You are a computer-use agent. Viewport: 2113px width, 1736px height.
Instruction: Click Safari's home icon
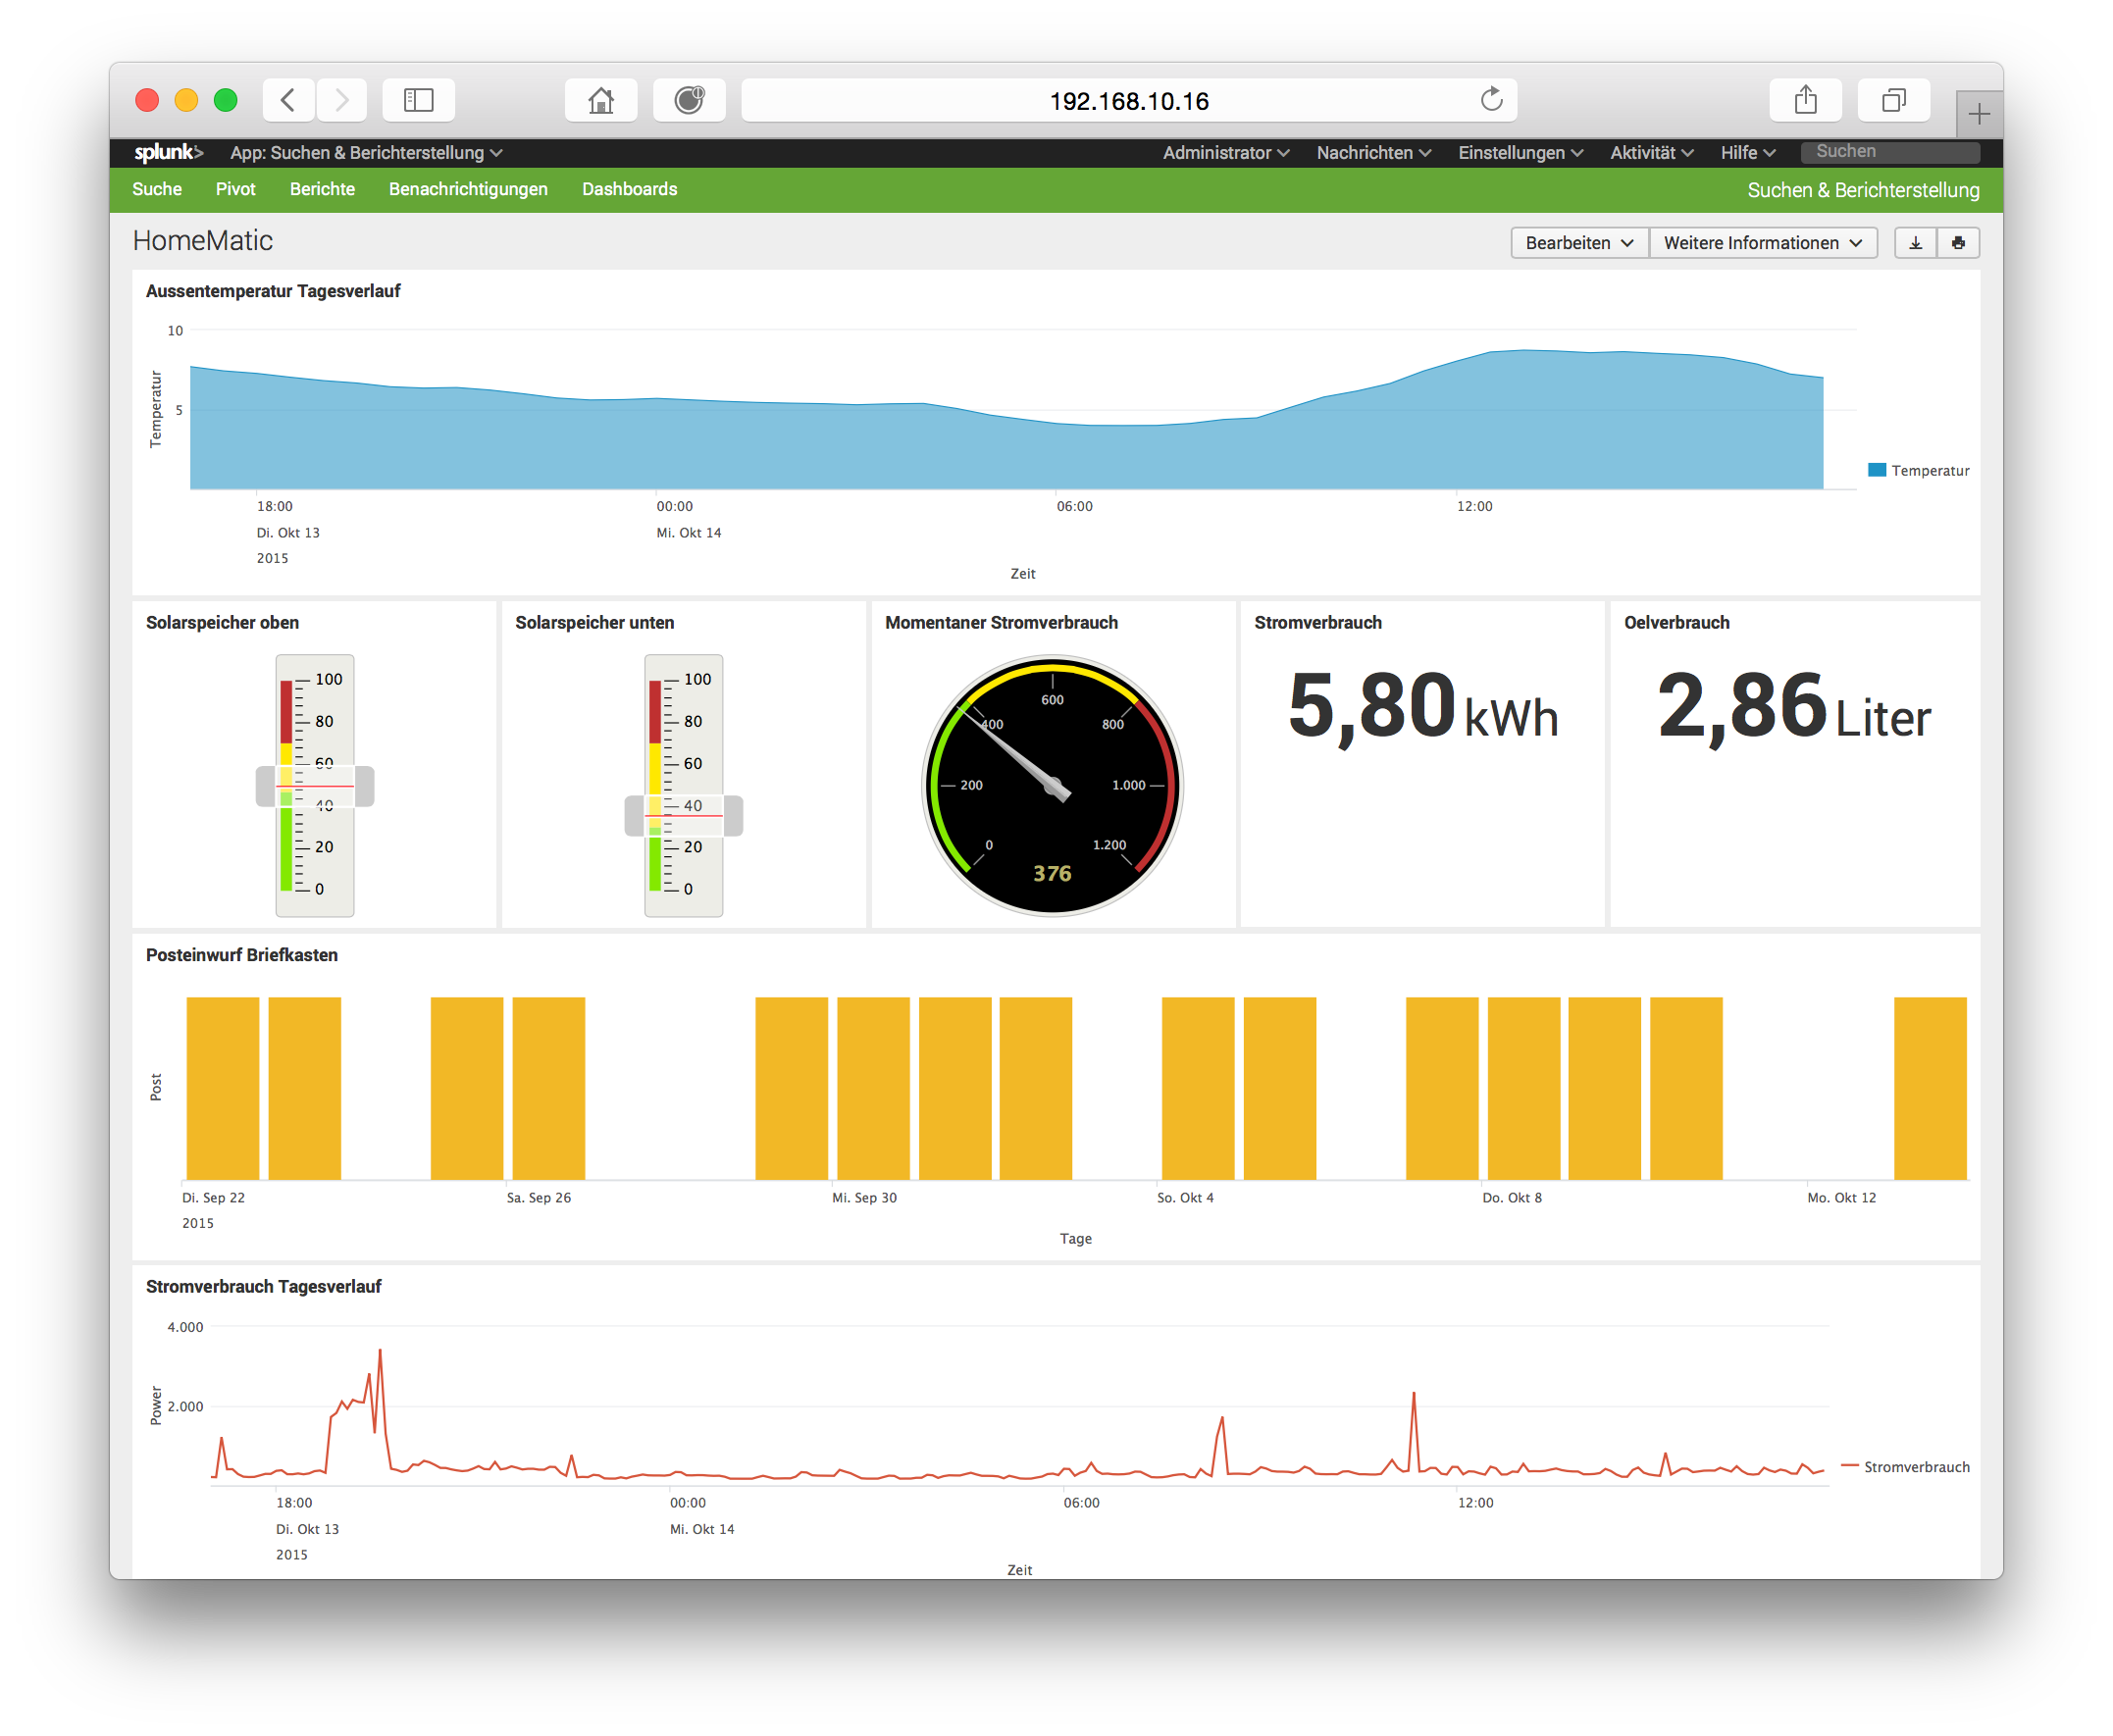tap(600, 100)
